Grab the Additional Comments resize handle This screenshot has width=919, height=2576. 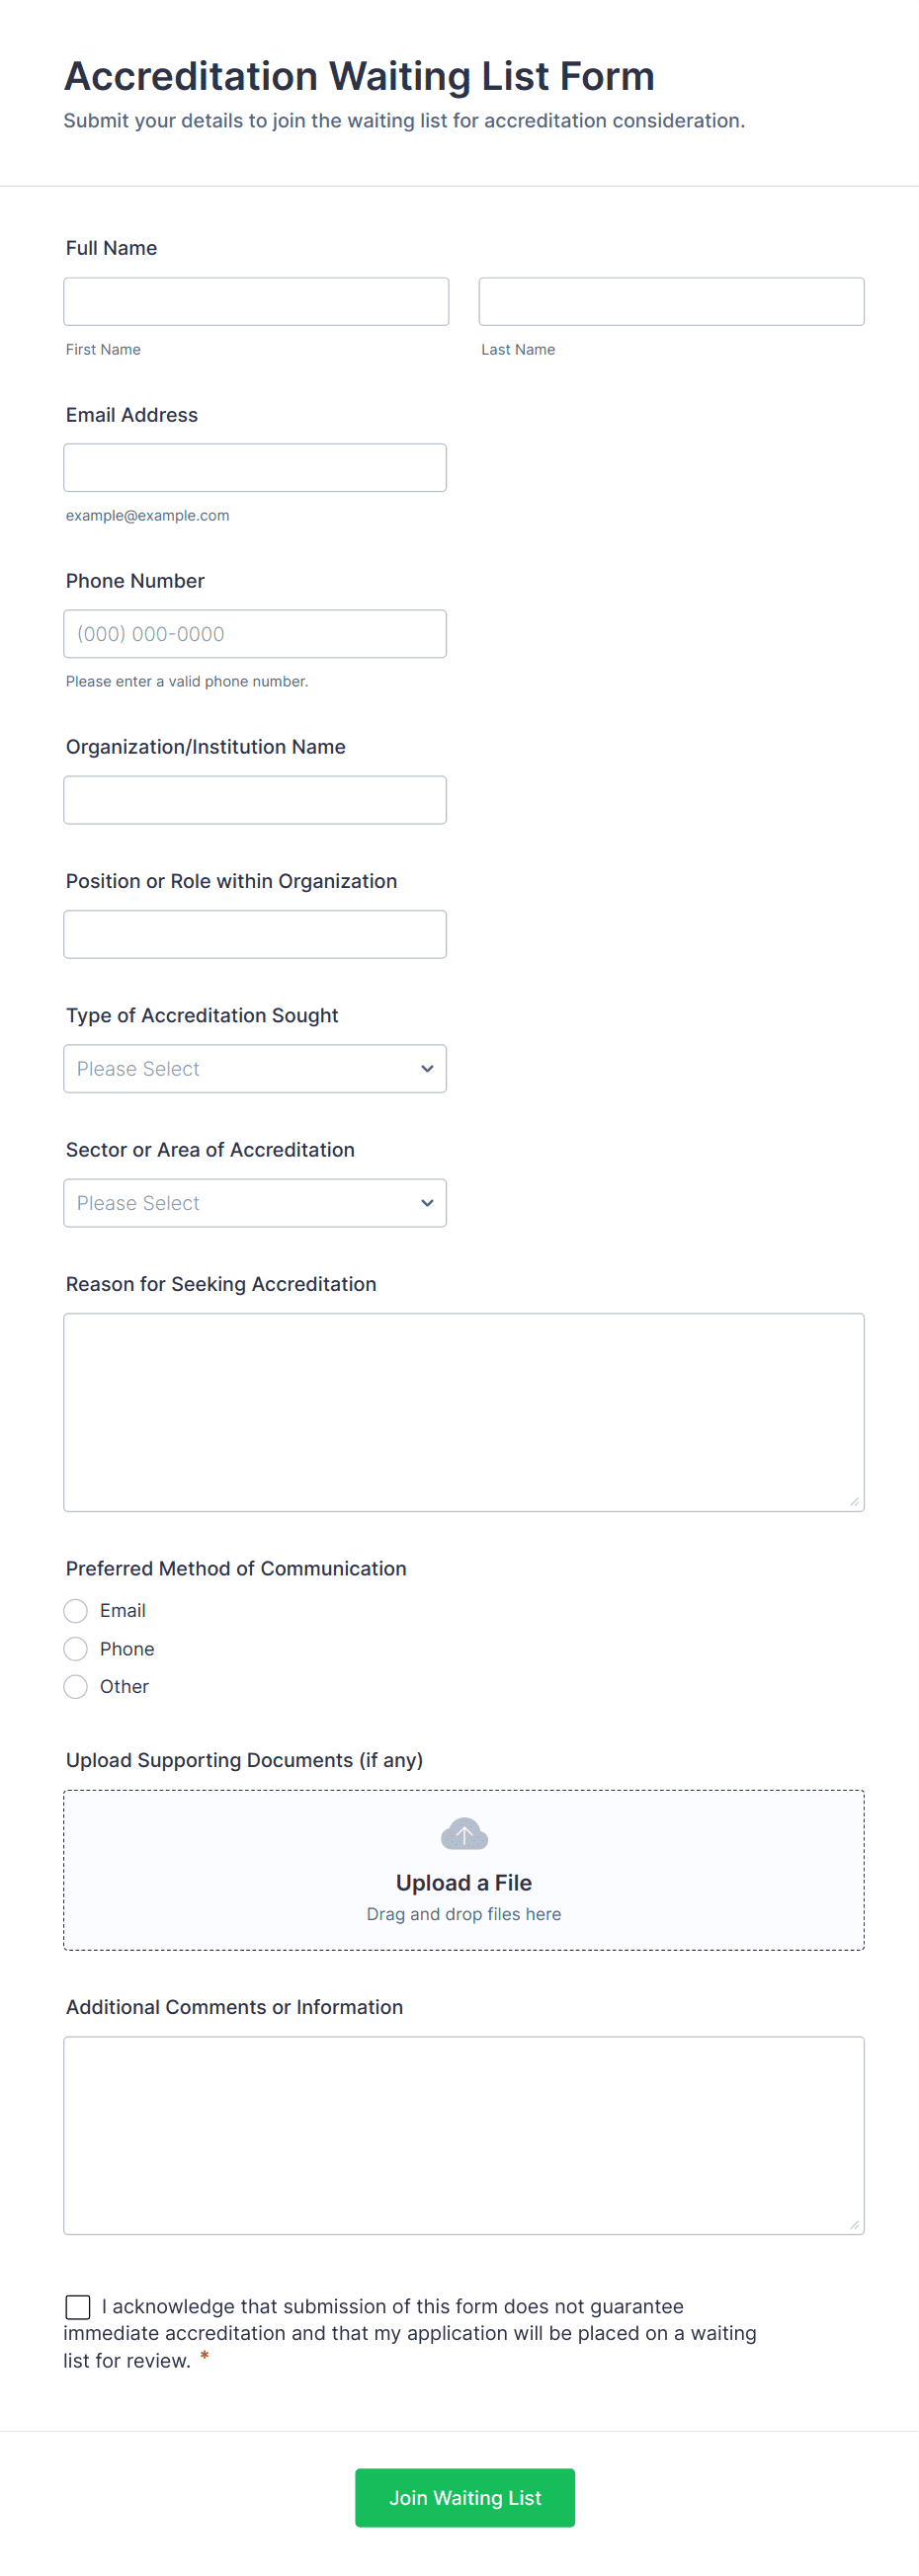tap(854, 2224)
